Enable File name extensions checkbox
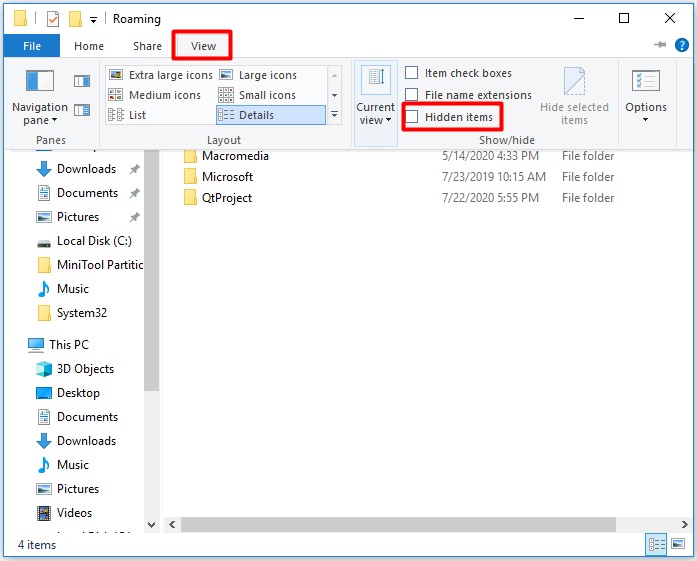Viewport: 697px width, 561px height. pos(412,95)
